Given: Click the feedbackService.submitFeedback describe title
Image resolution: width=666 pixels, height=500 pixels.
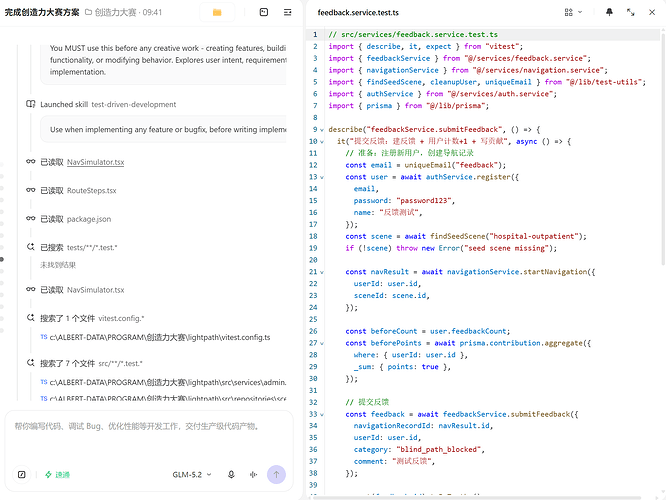Looking at the screenshot, I should click(434, 130).
